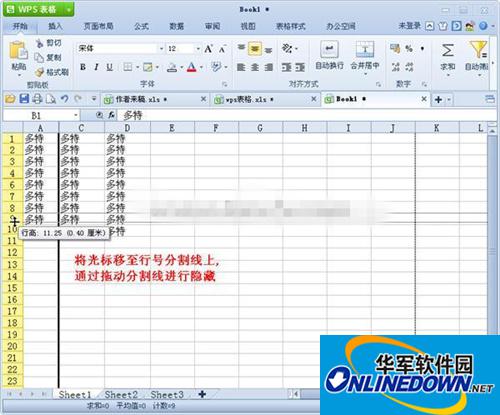This screenshot has height=415, width=500.
Task: Switch to Sheet3 tab
Action: [x=167, y=395]
